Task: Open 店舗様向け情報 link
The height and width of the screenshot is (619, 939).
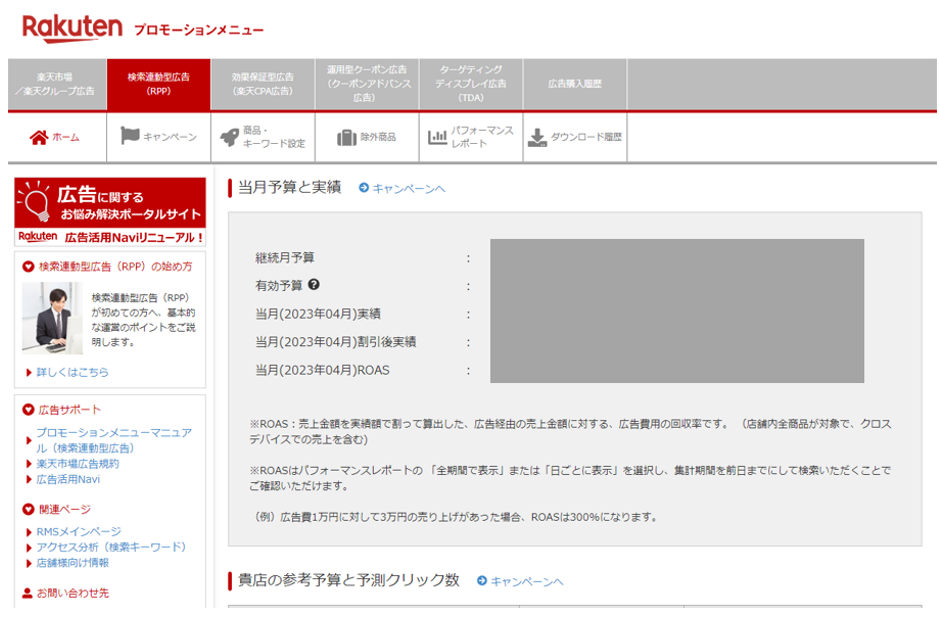Action: coord(72,563)
